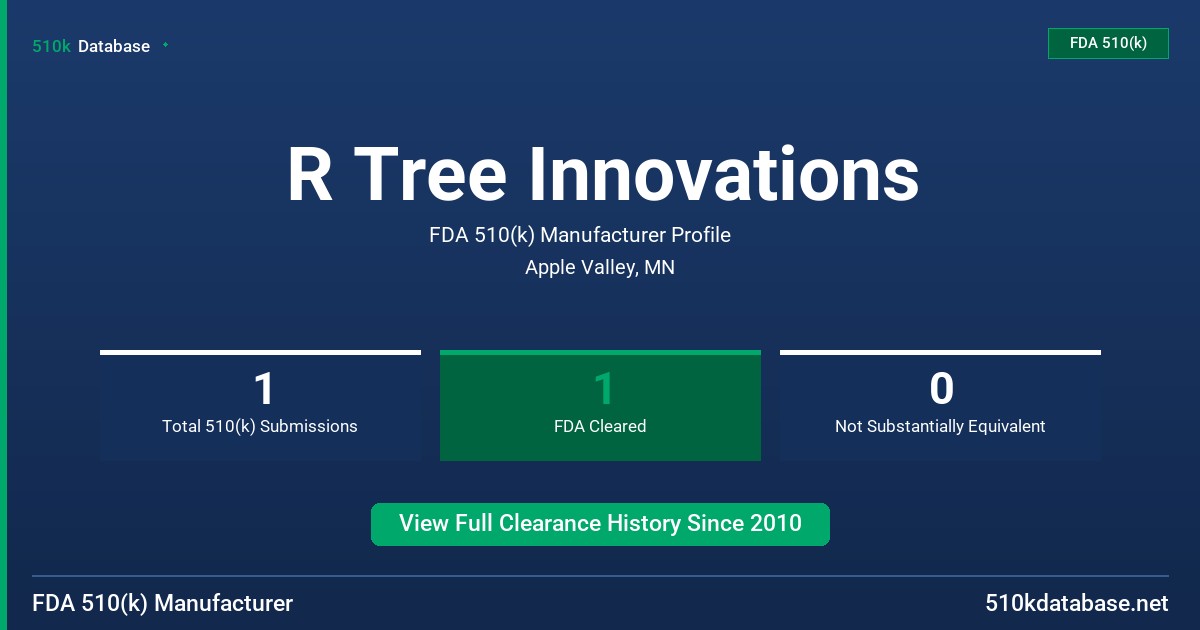The image size is (1200, 630).
Task: Click the R Tree Innovations heading
Action: click(x=603, y=174)
